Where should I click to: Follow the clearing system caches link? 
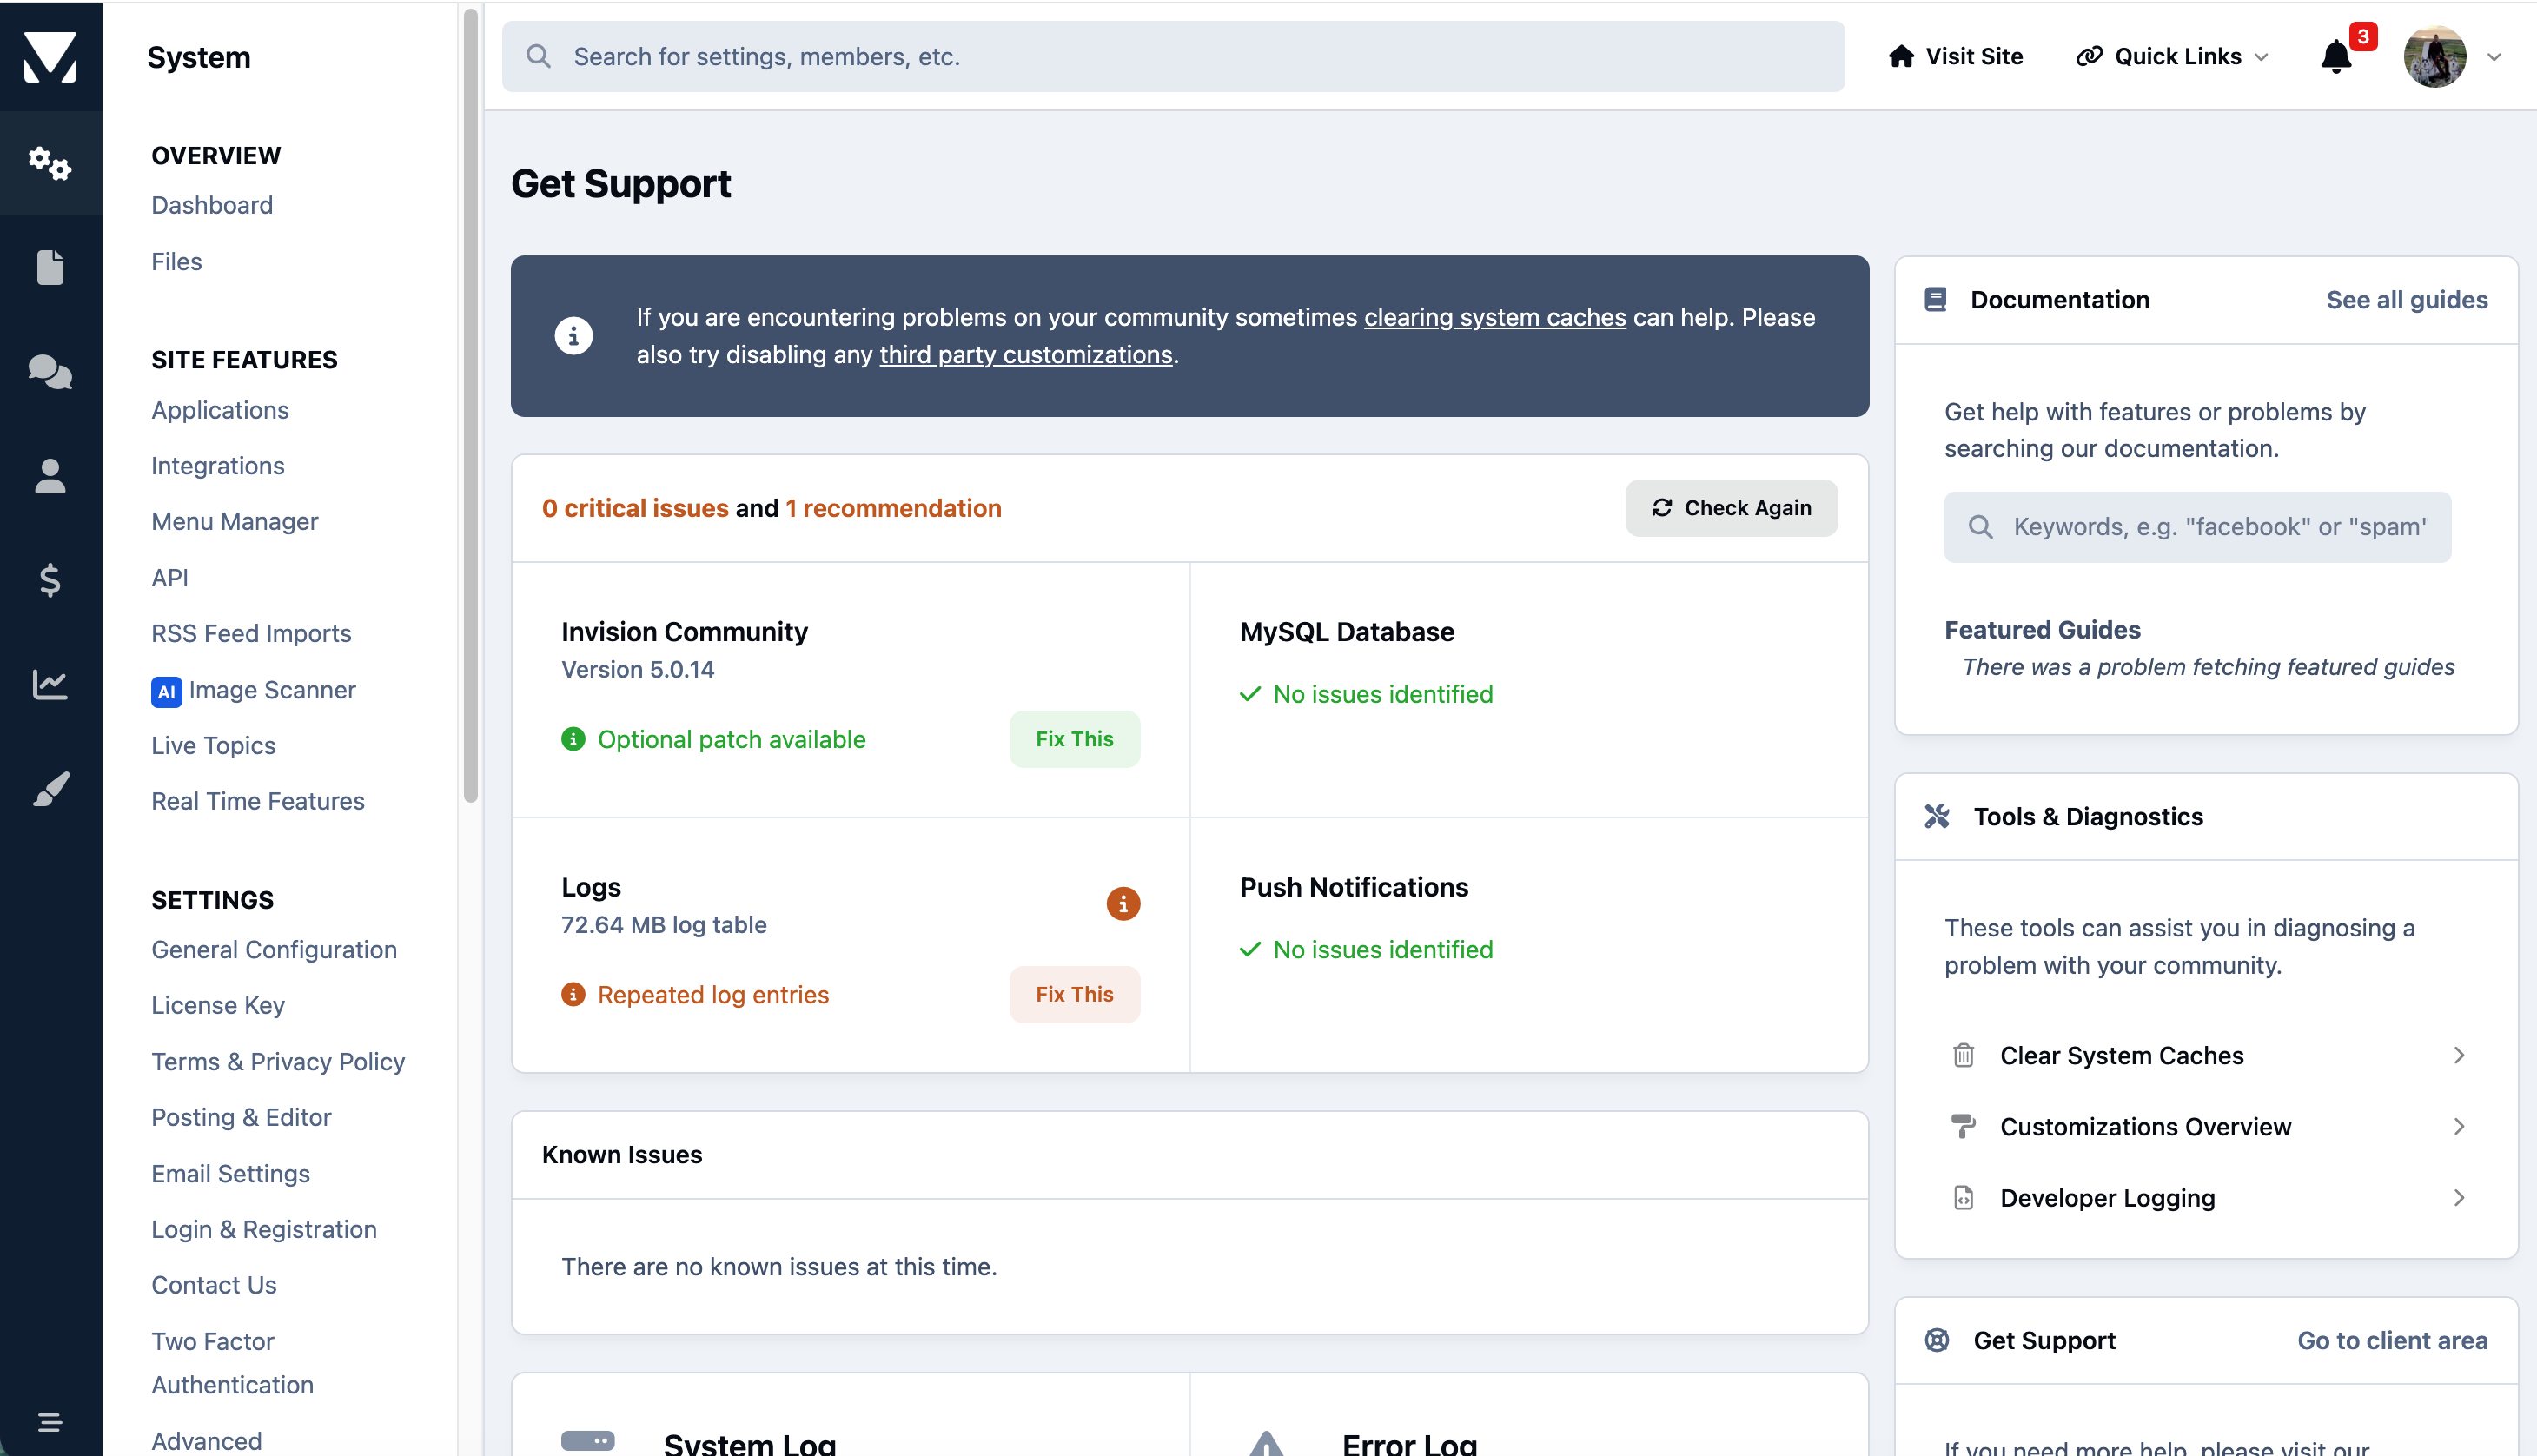(x=1494, y=317)
